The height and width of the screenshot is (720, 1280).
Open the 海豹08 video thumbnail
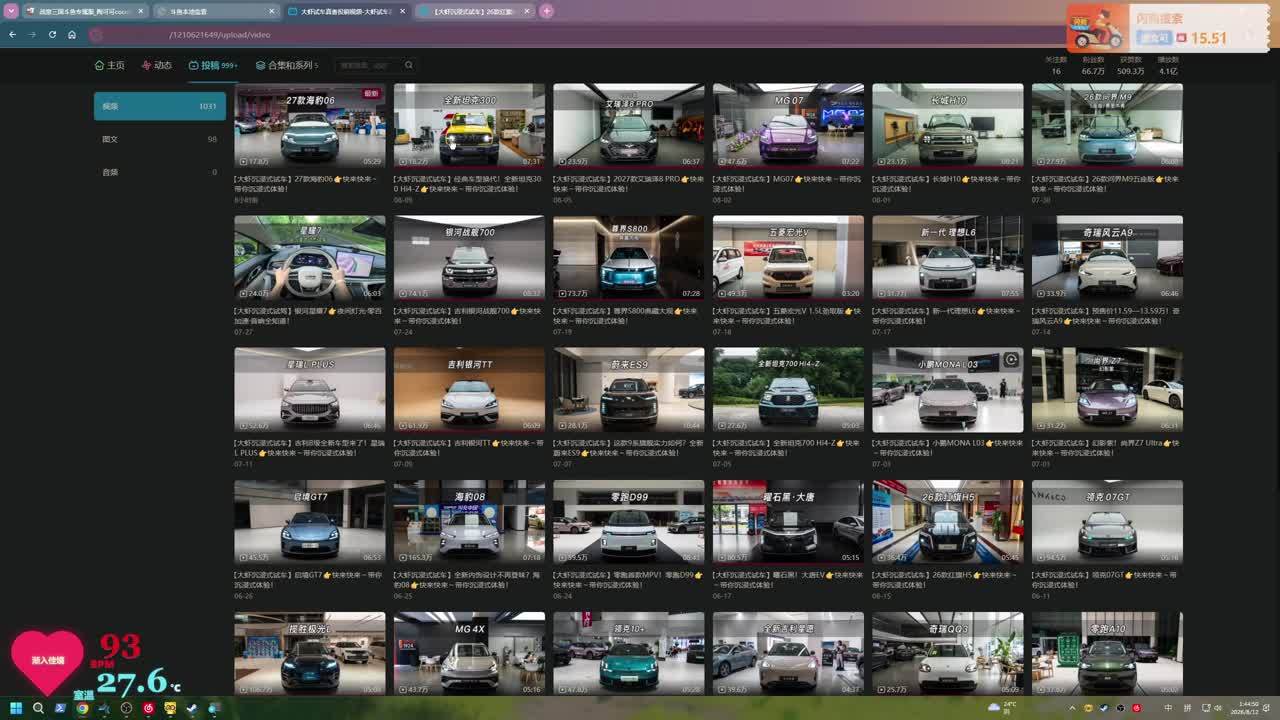click(469, 522)
